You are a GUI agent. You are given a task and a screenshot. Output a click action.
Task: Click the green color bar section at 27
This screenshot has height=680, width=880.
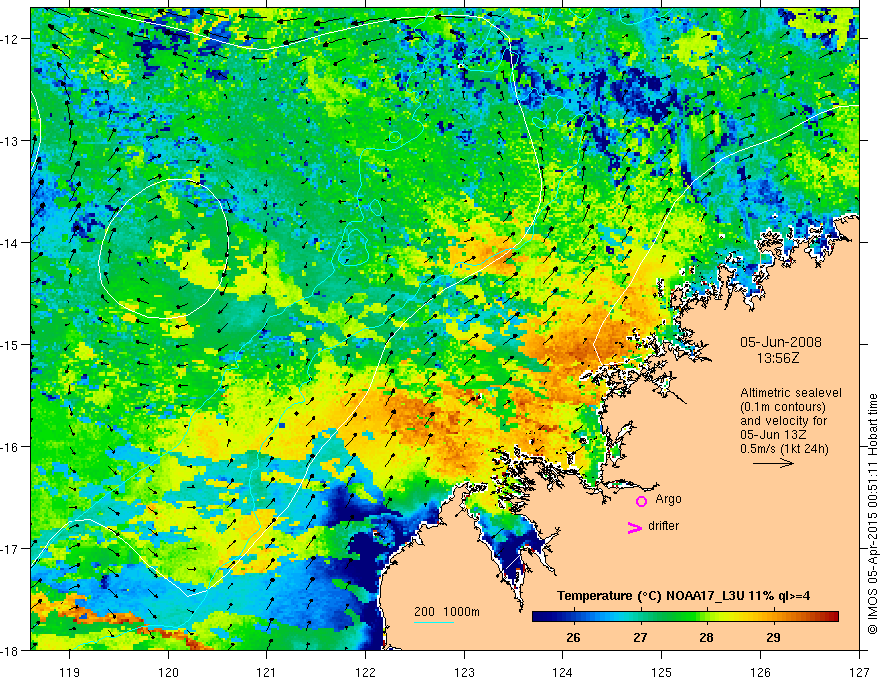[640, 617]
